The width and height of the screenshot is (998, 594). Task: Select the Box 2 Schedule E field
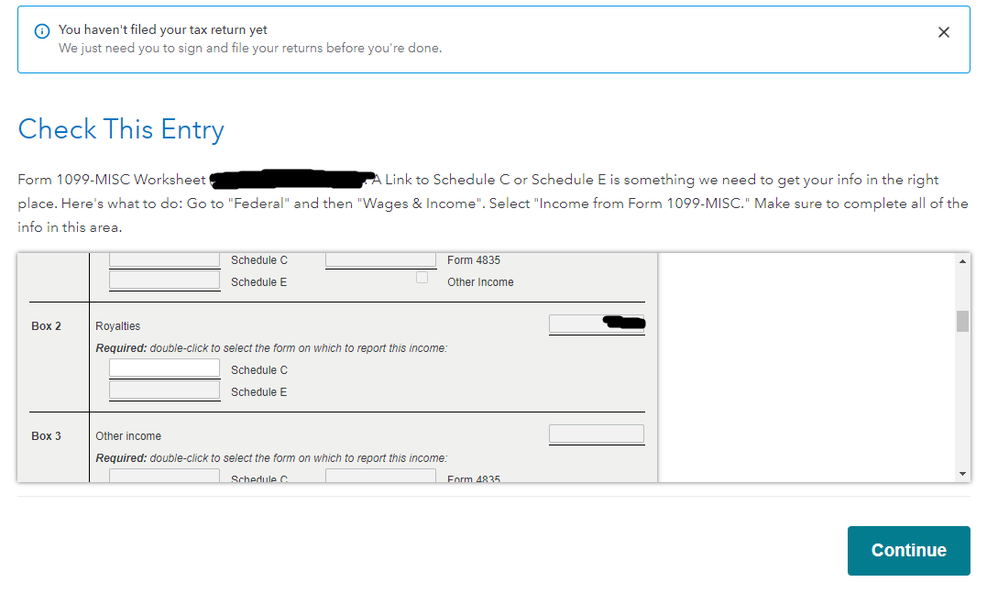[x=164, y=390]
